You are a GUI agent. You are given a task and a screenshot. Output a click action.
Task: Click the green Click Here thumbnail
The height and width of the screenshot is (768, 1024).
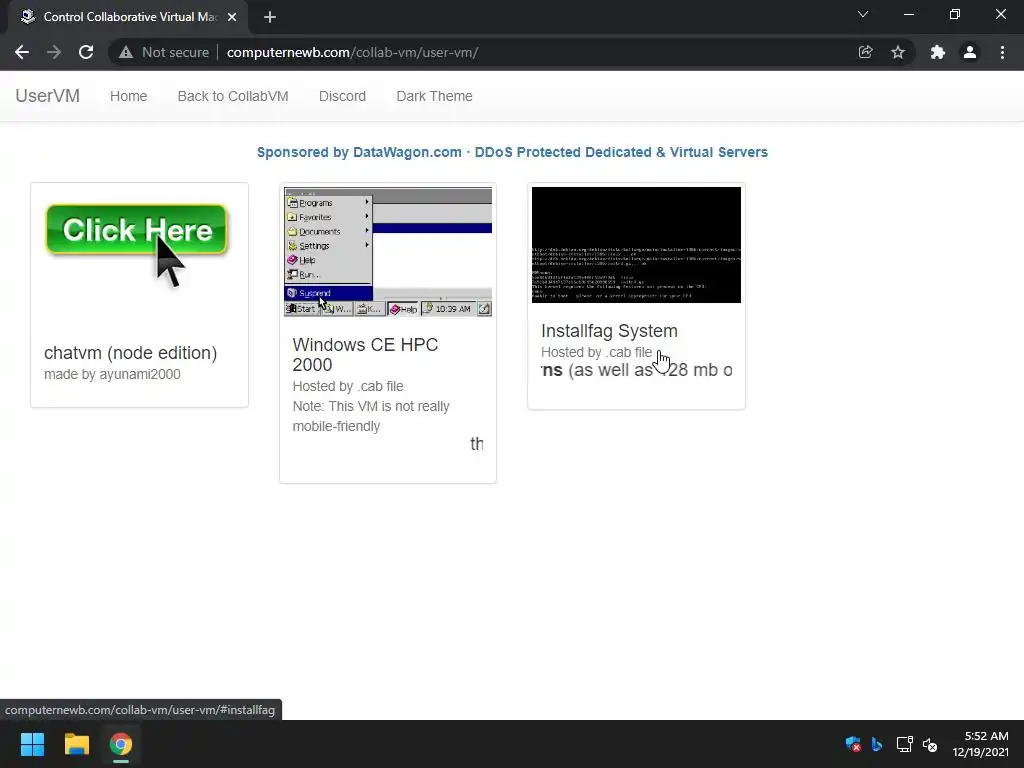136,245
